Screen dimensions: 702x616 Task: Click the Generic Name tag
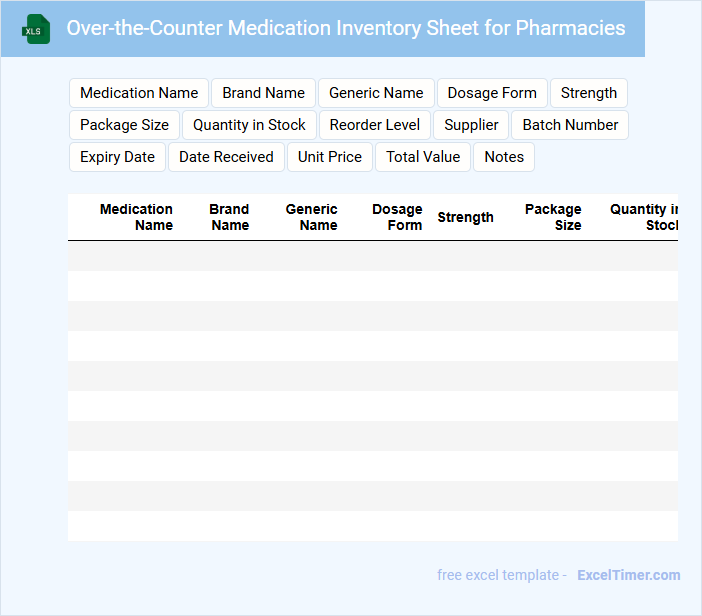point(376,93)
